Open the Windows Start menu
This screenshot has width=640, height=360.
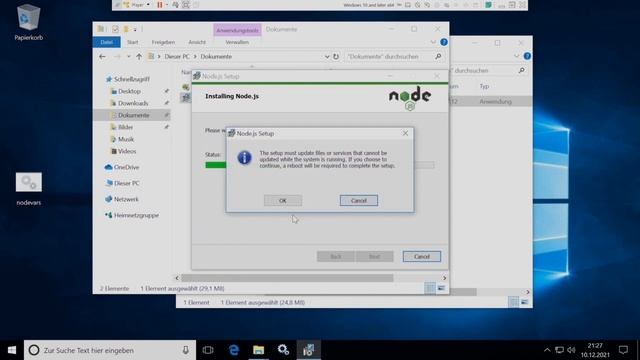tap(12, 350)
